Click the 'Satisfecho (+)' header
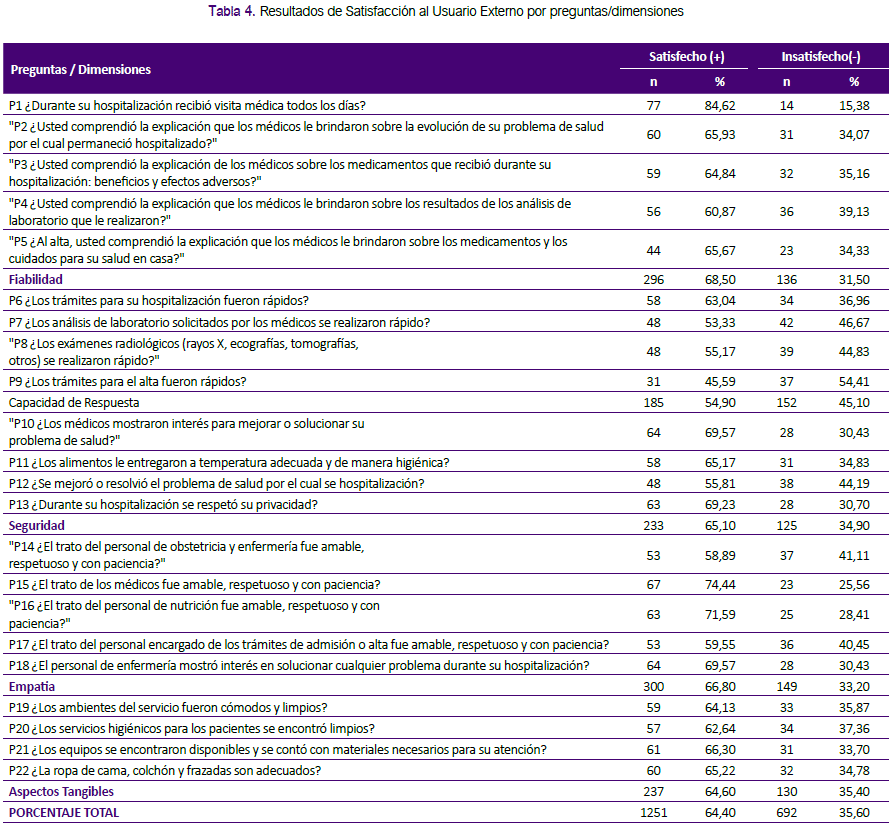 point(686,56)
